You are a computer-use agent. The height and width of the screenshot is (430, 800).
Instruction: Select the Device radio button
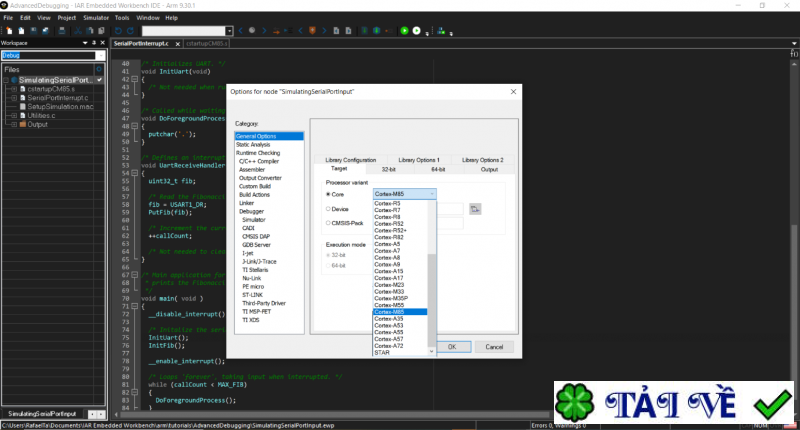[329, 208]
